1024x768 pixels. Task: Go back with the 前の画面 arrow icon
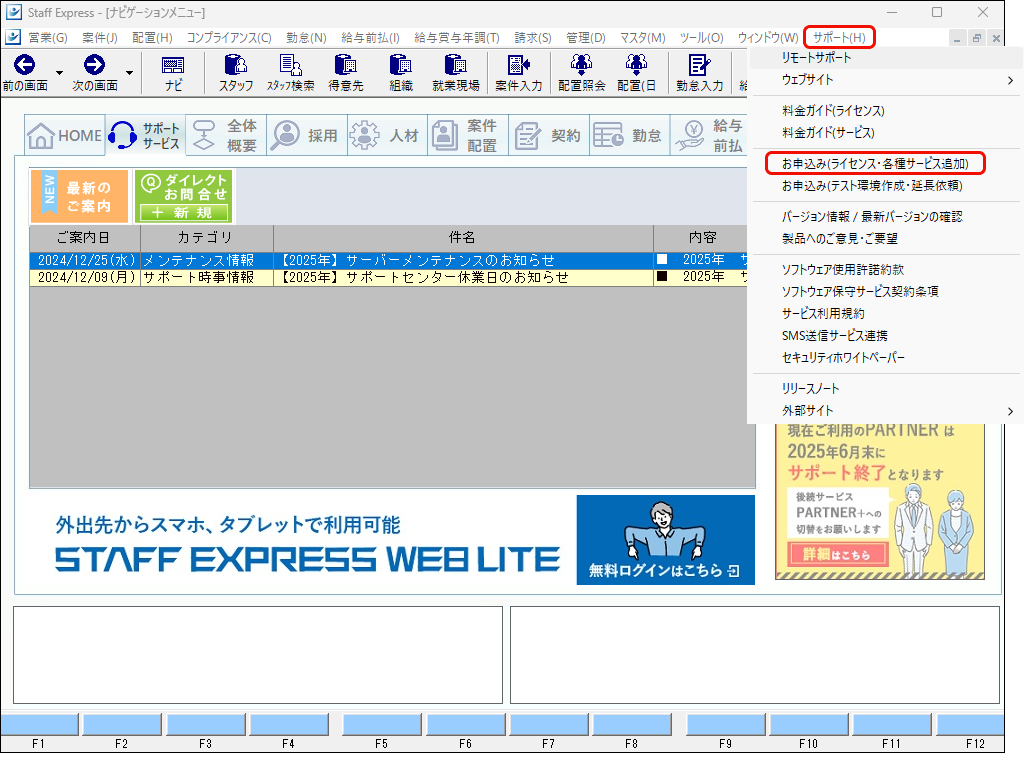coord(25,65)
